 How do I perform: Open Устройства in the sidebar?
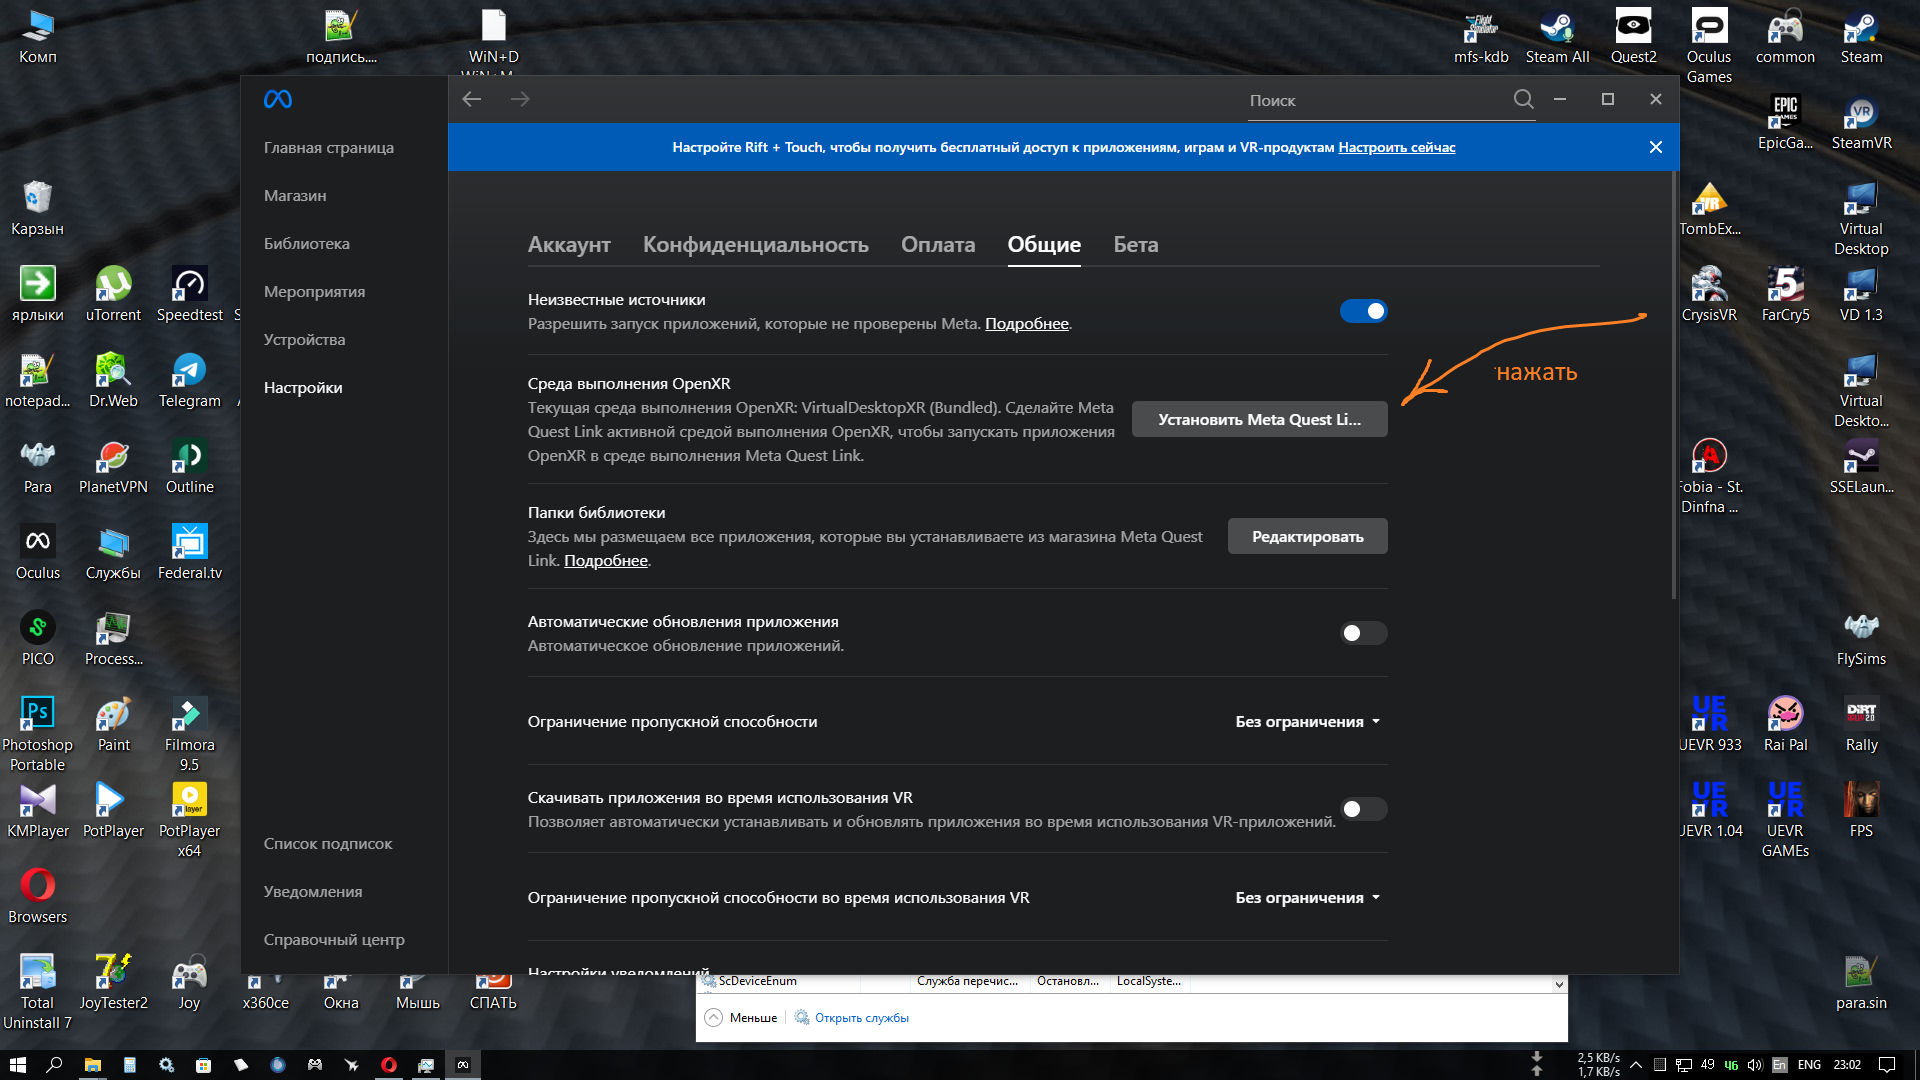304,339
